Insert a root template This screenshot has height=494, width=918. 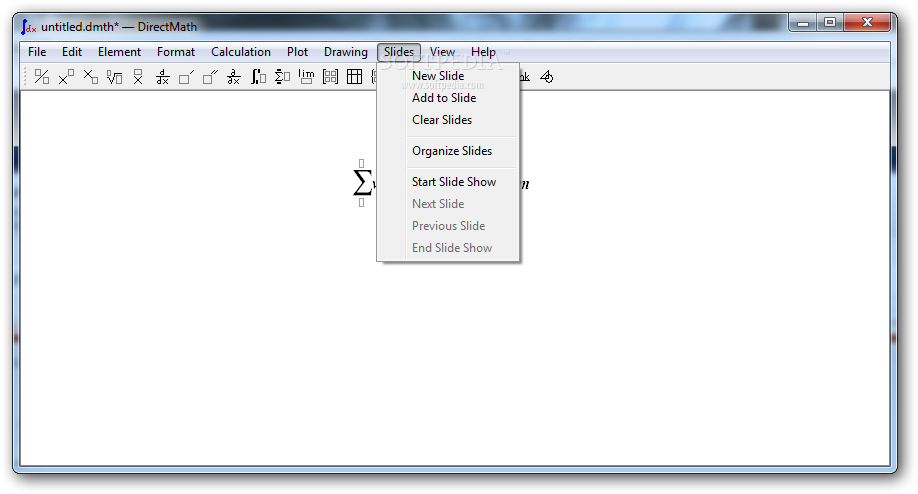pos(114,77)
